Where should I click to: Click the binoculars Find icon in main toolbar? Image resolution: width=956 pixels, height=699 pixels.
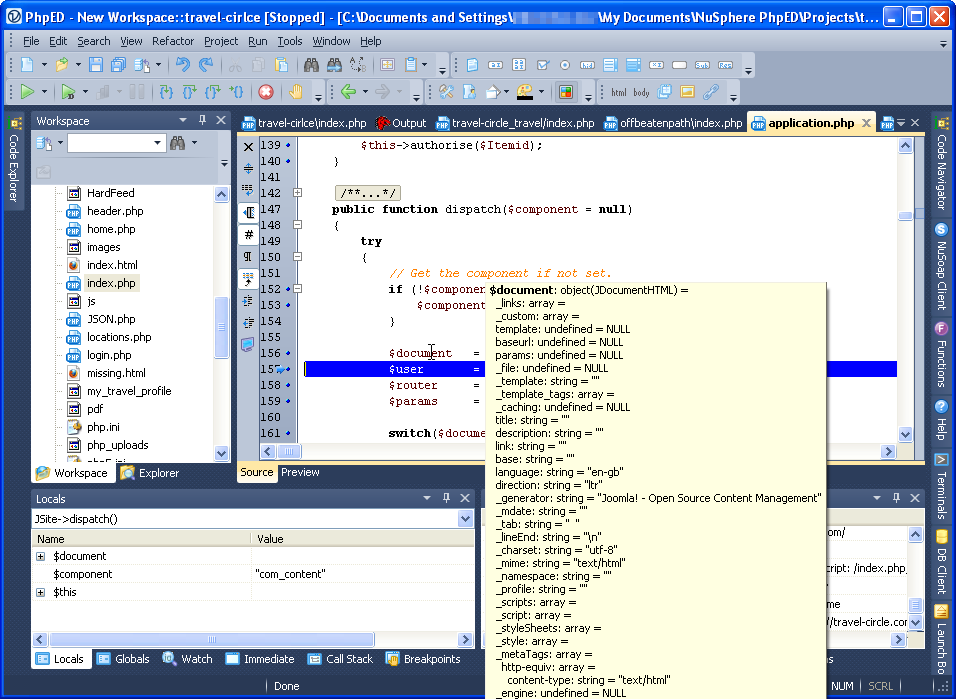click(311, 65)
